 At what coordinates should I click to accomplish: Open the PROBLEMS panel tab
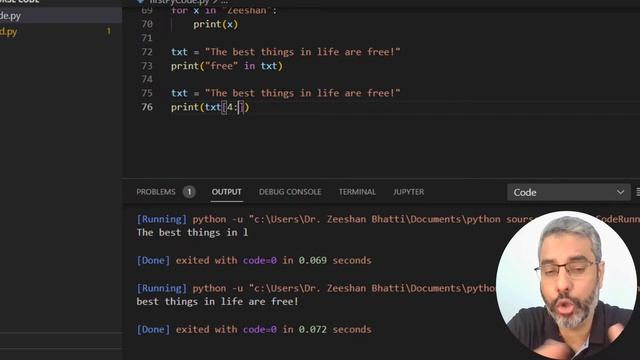pos(156,192)
